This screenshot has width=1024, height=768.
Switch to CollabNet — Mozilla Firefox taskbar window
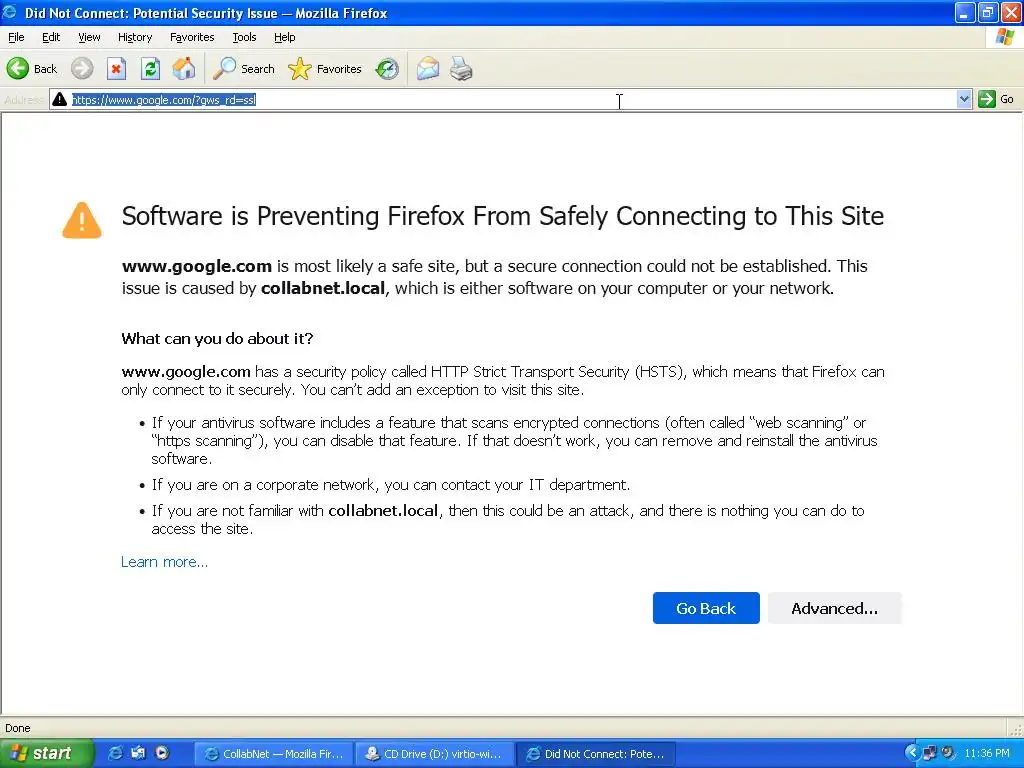(x=274, y=754)
